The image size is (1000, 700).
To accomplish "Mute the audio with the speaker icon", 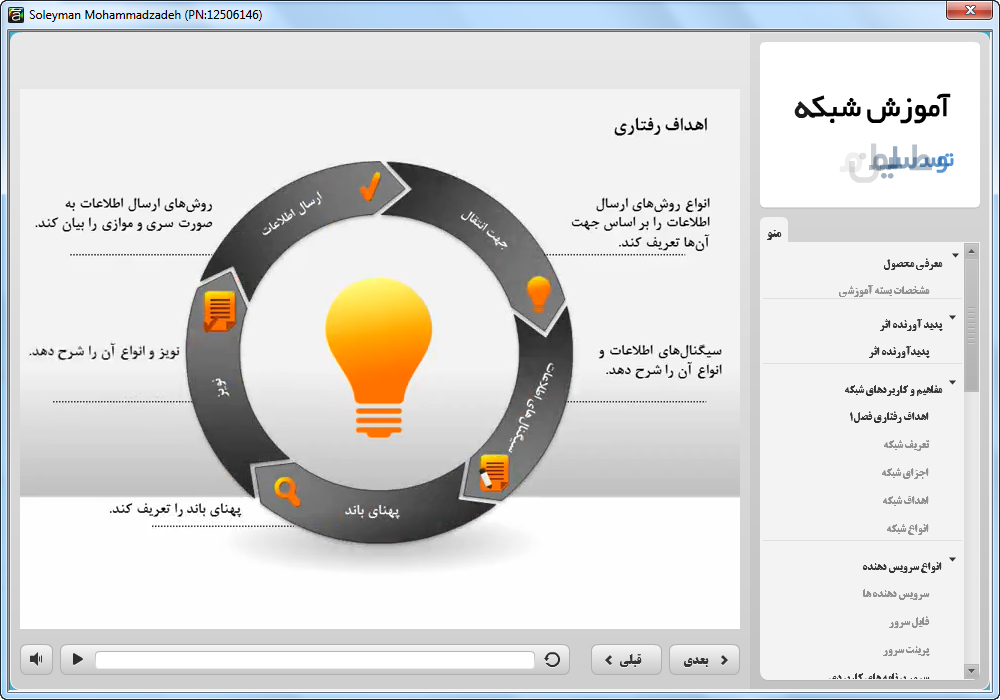I will (36, 659).
